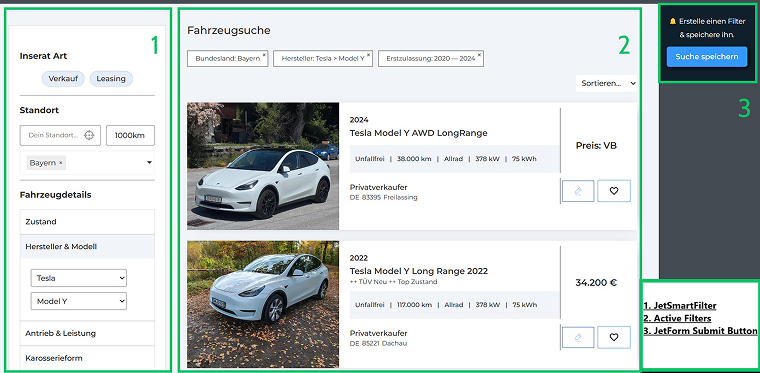The width and height of the screenshot is (760, 373).
Task: Remove the Erstzulassung: 2020 — 2024 filter
Action: click(x=479, y=55)
